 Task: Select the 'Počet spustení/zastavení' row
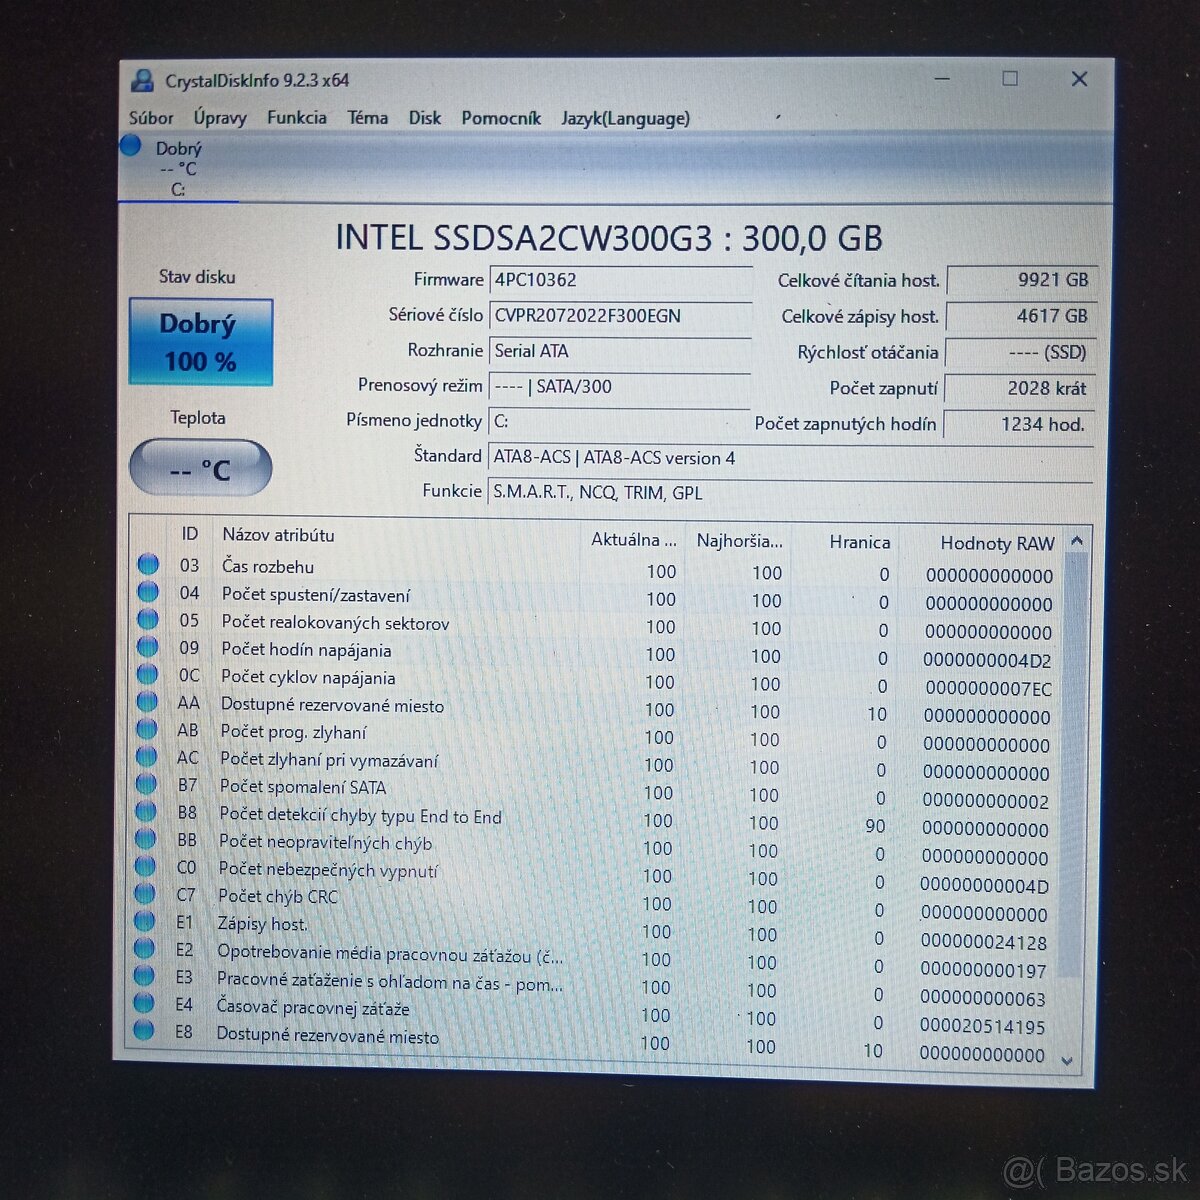[598, 597]
